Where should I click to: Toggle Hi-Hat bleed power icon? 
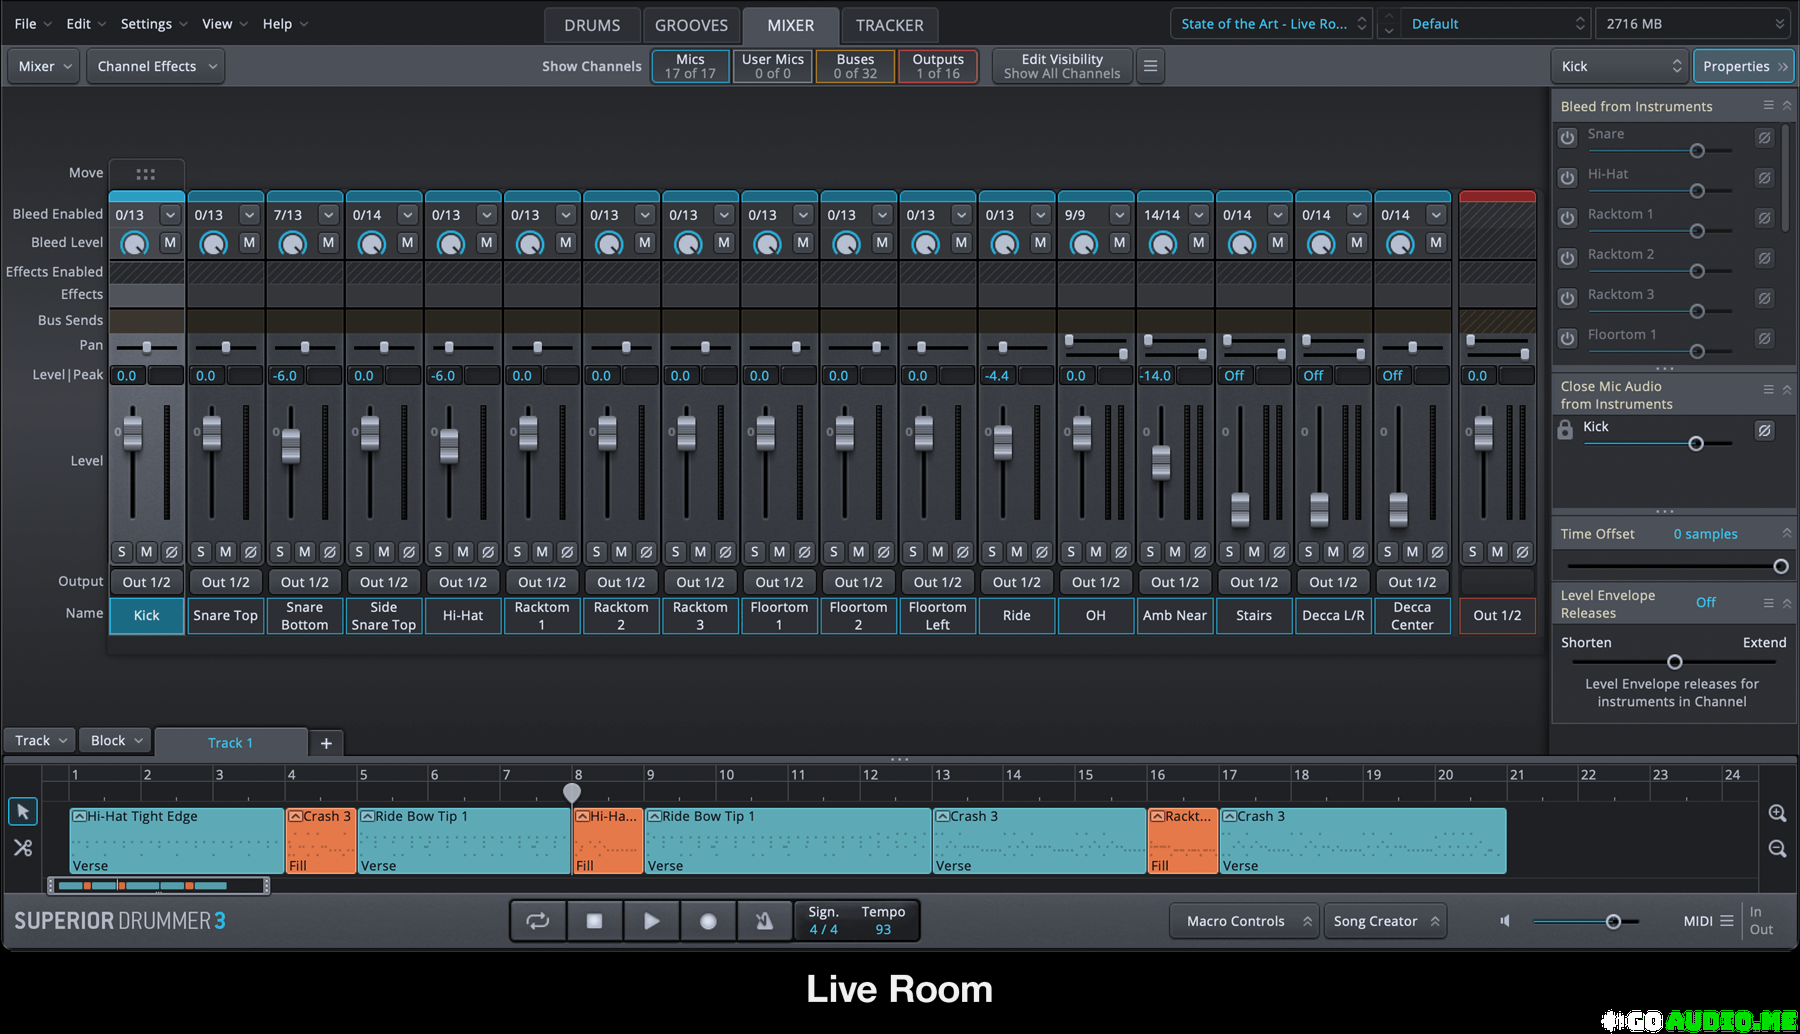(1567, 177)
